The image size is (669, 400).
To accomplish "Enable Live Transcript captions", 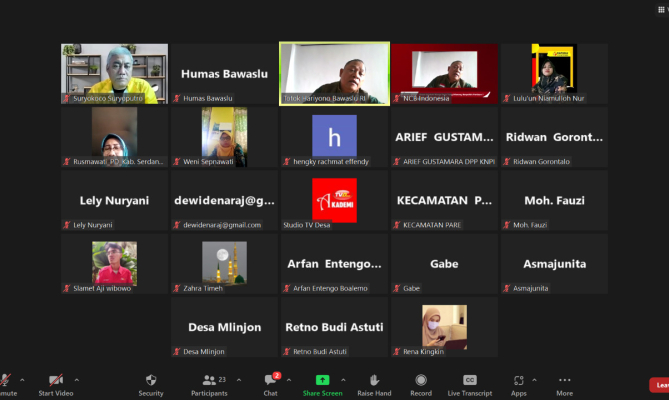I will tap(470, 381).
